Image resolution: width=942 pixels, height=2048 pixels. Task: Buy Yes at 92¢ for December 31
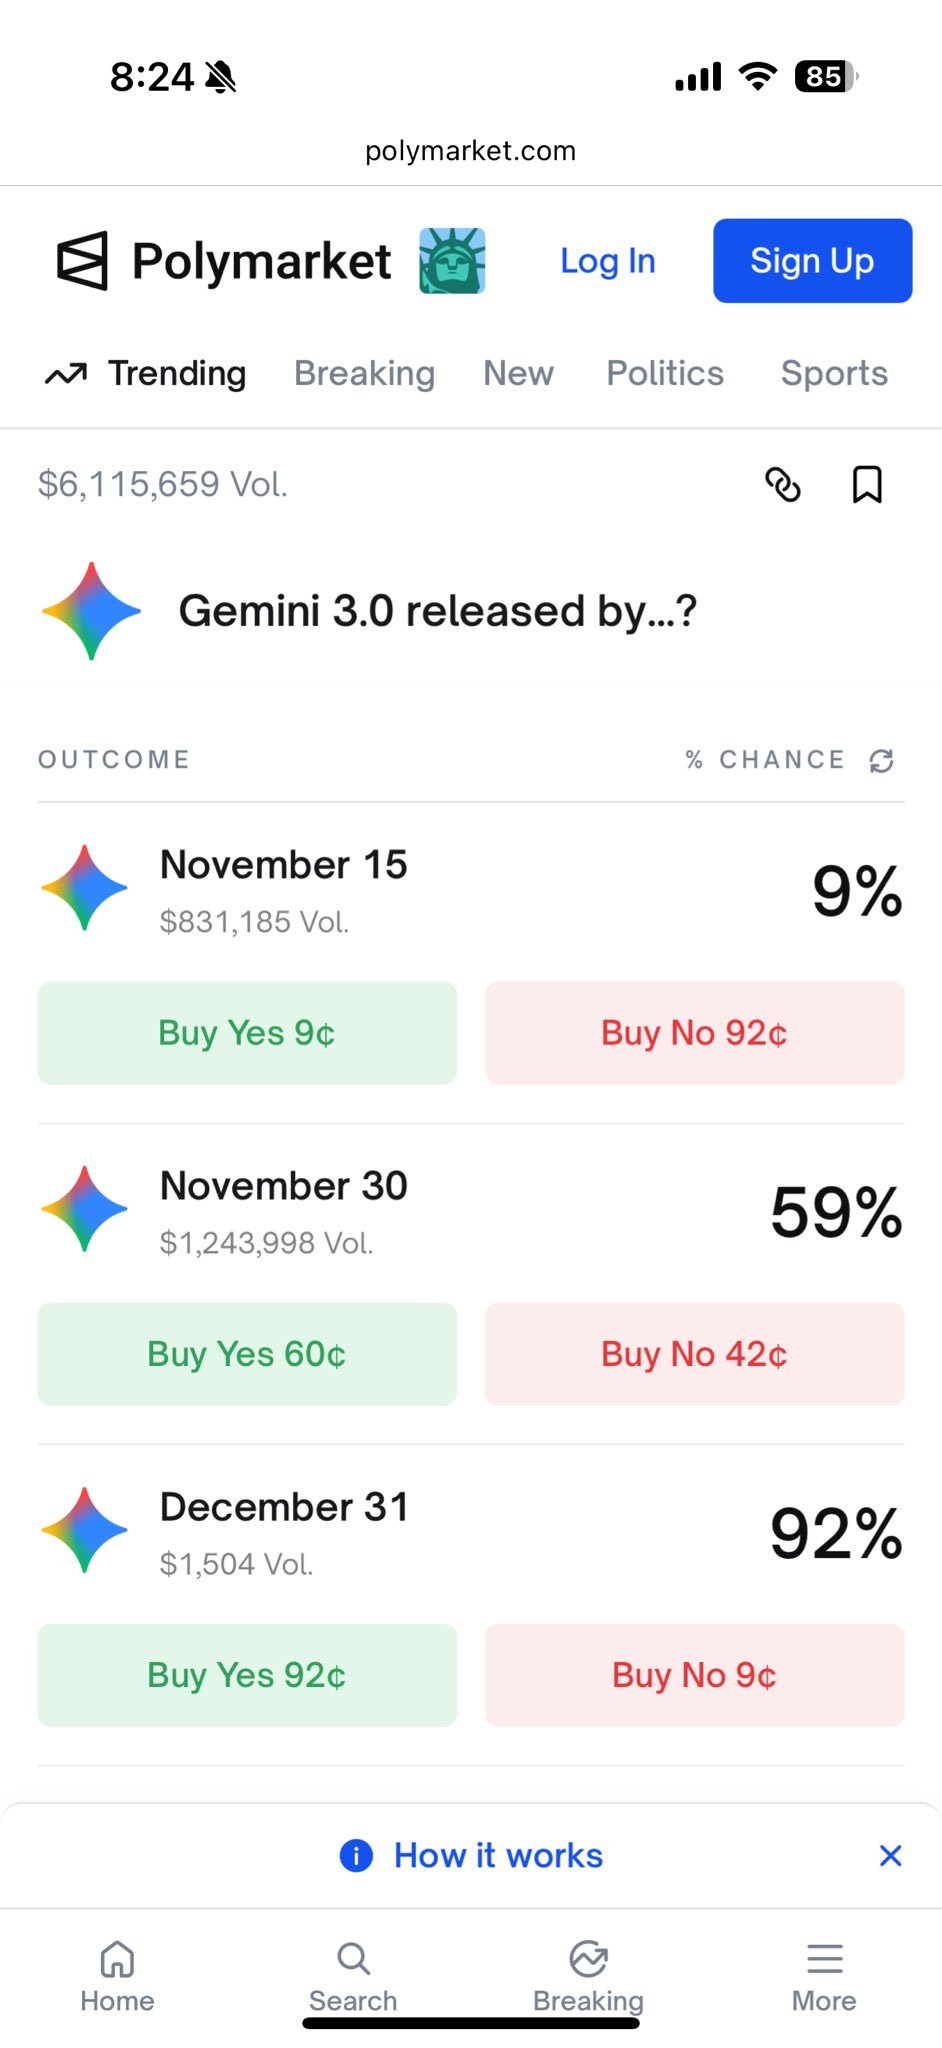(x=247, y=1675)
